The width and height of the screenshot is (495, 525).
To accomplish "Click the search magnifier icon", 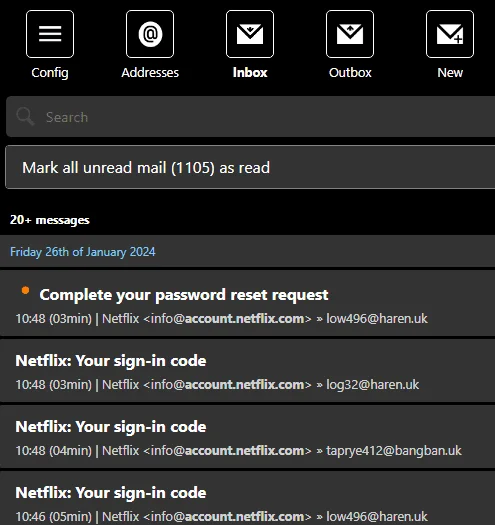I will (25, 117).
